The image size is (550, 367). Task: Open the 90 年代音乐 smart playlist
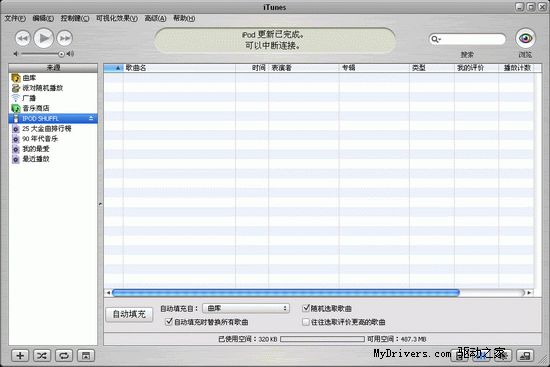click(53, 139)
